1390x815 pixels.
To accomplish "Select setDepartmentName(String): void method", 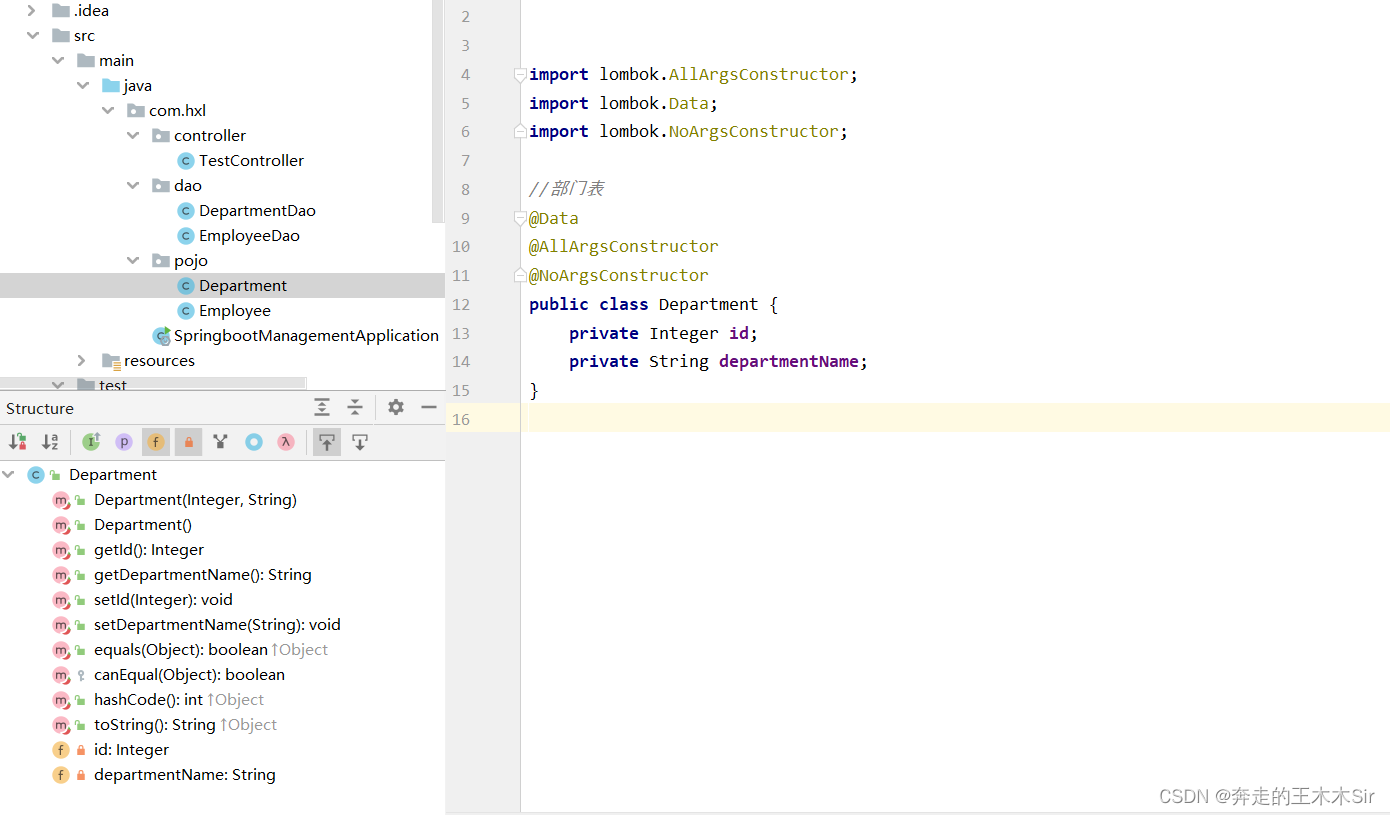I will point(217,625).
